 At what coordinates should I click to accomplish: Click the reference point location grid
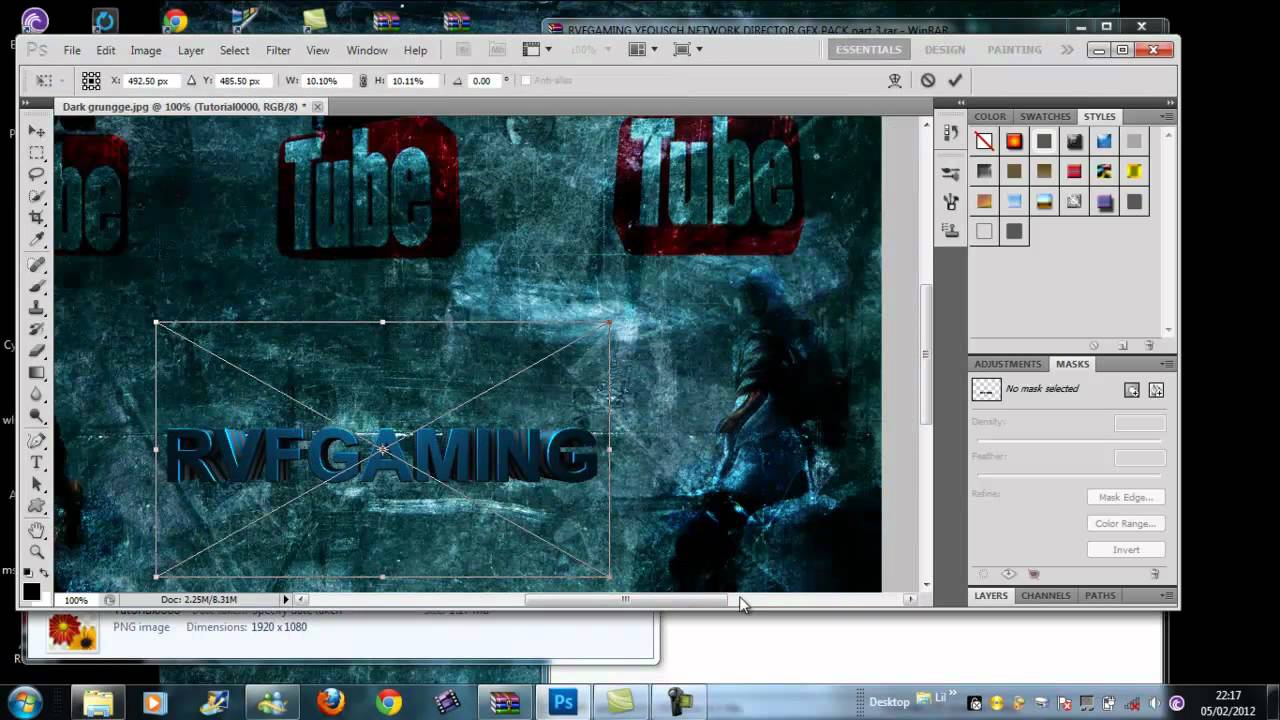[91, 81]
